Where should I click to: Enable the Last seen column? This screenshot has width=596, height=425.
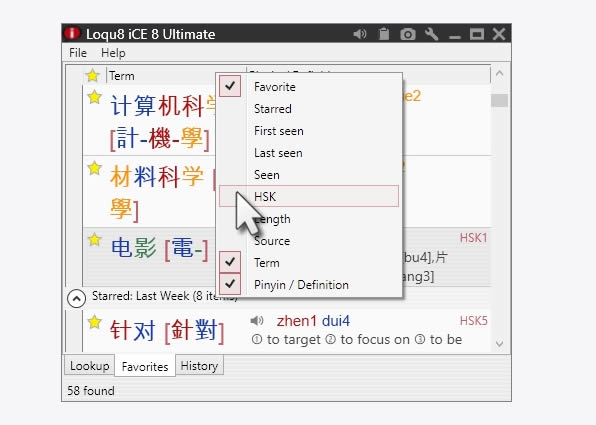[309, 153]
